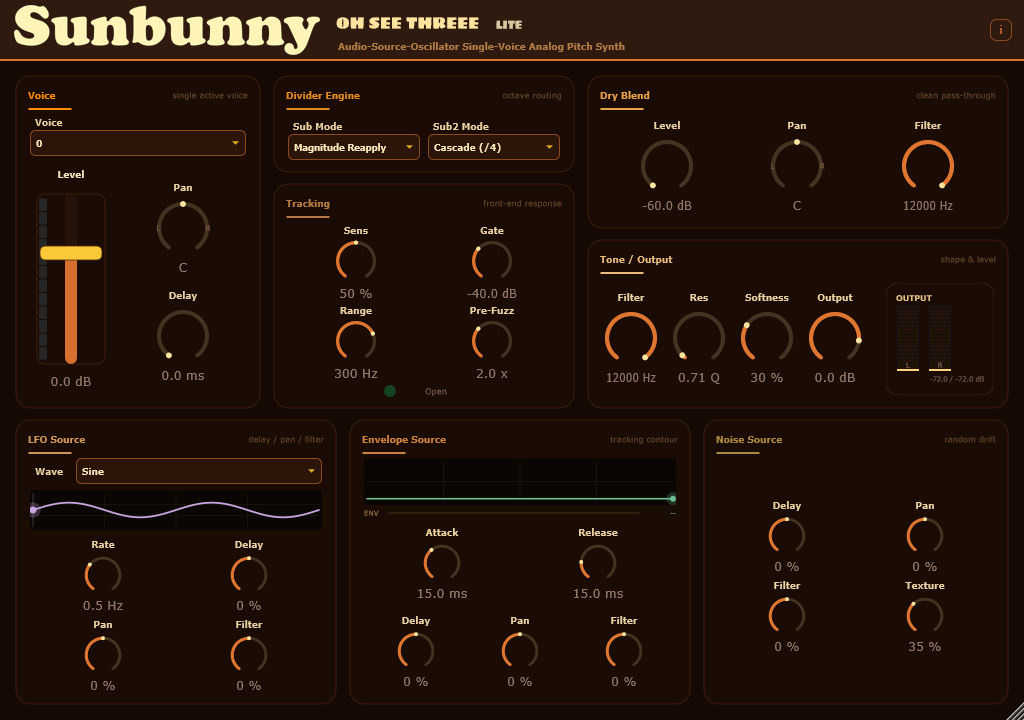1024x720 pixels.
Task: Select the LFO Source Filter knob
Action: point(249,655)
